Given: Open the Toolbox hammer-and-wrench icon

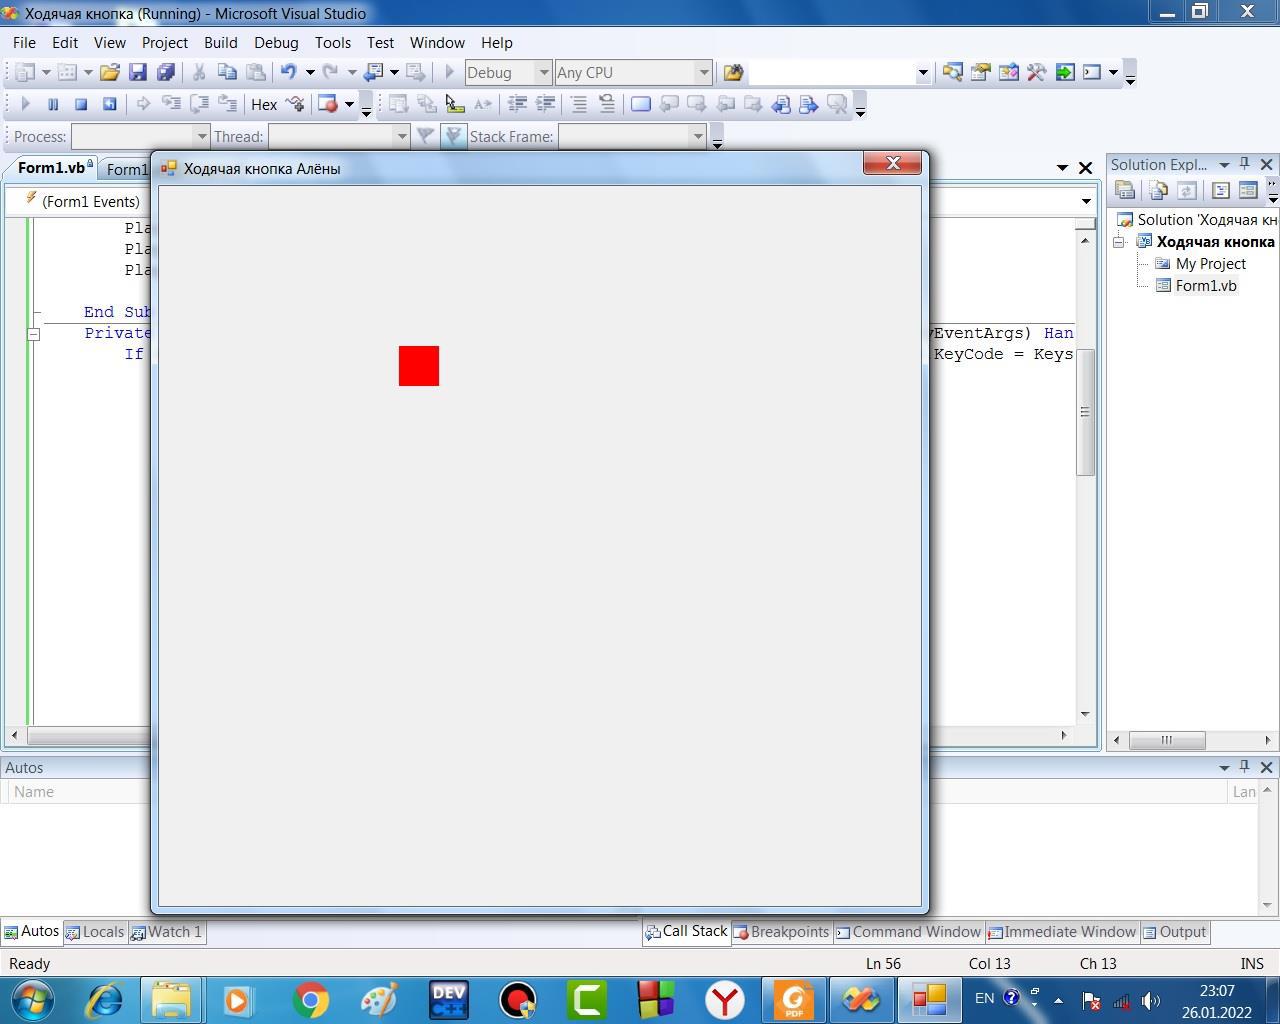Looking at the screenshot, I should (x=1036, y=72).
